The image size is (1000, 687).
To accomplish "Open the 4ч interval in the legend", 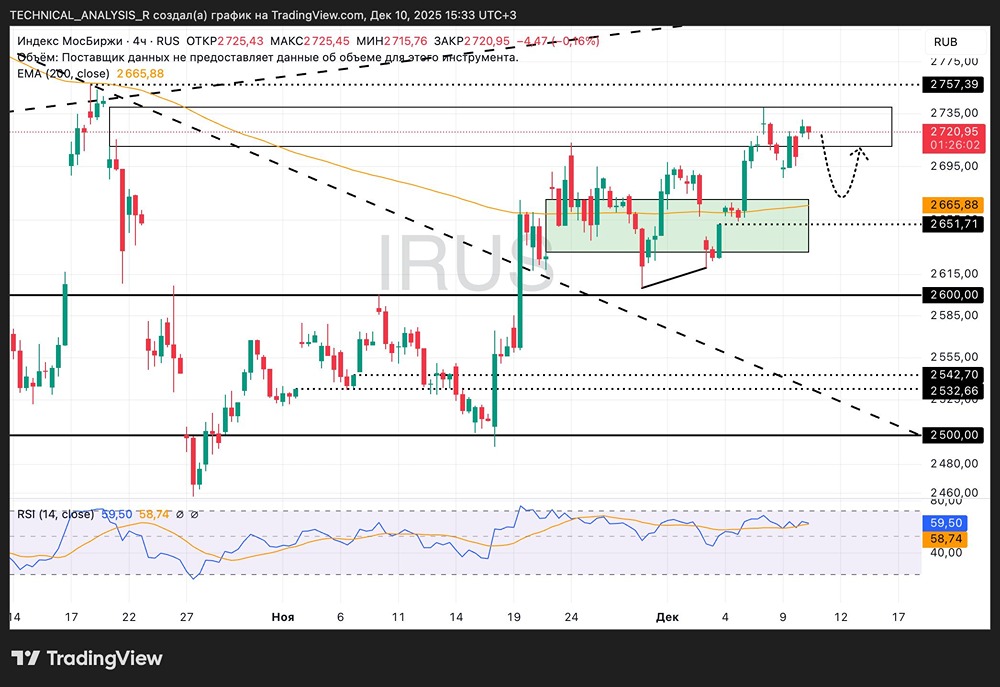I will click(x=139, y=42).
